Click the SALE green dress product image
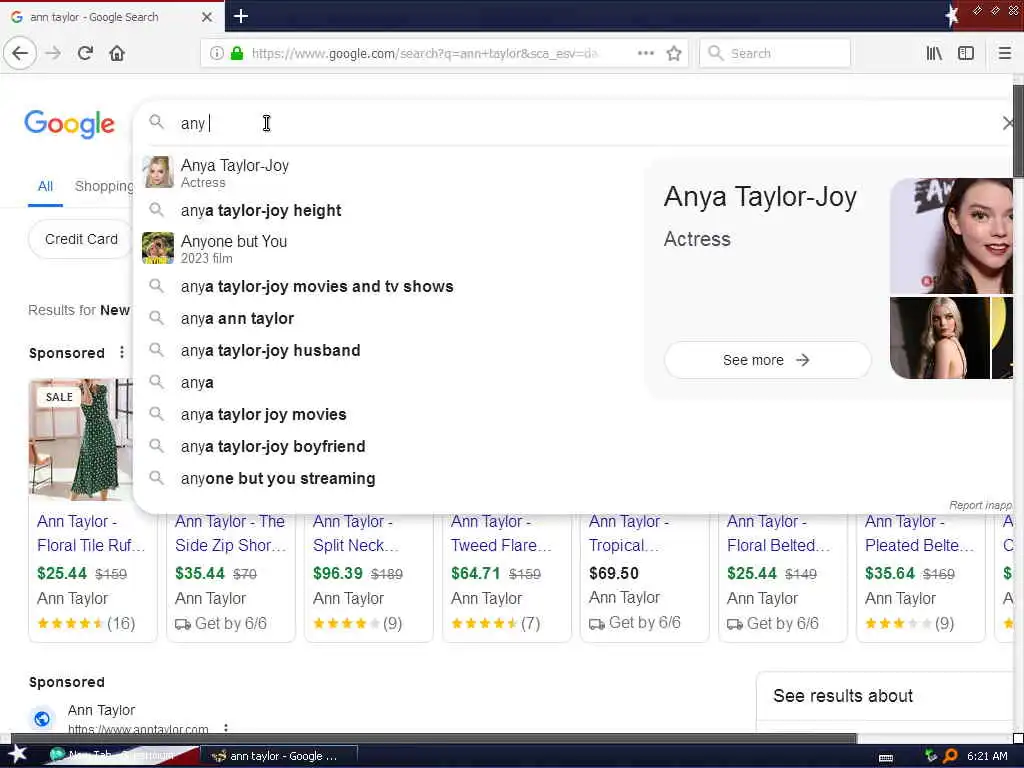The height and width of the screenshot is (768, 1024). (x=81, y=440)
